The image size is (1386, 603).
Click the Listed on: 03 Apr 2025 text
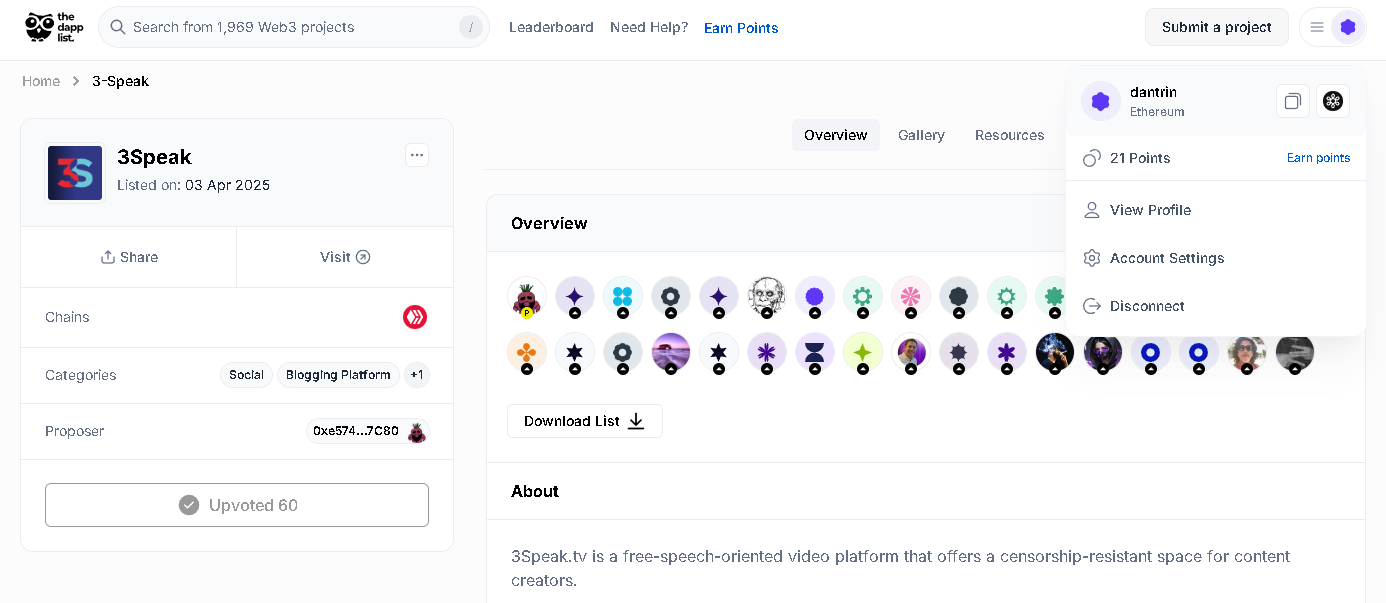click(x=193, y=185)
